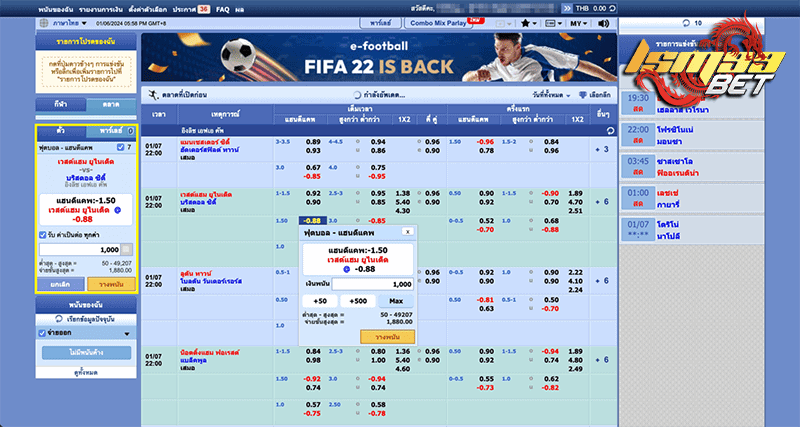Open the ตั้งค่าตัวเลือก menu
The height and width of the screenshot is (427, 800).
tap(147, 9)
